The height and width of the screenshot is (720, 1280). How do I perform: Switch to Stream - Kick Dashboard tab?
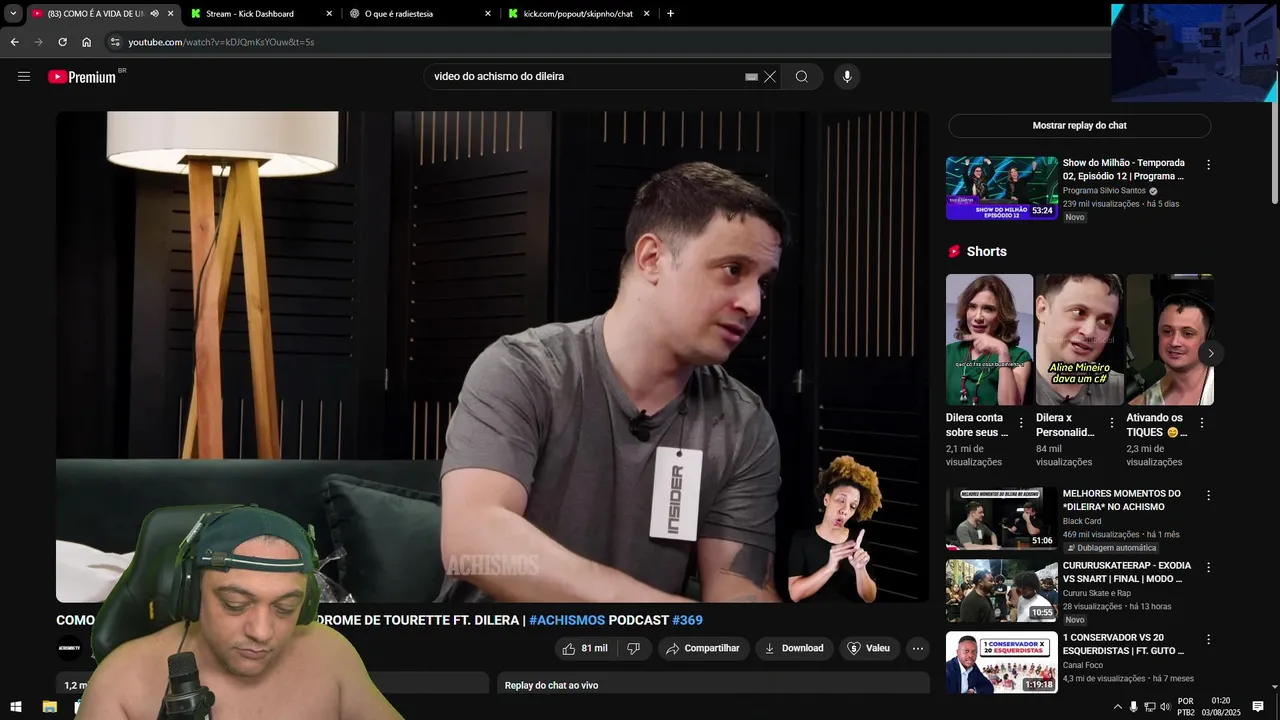[x=259, y=14]
